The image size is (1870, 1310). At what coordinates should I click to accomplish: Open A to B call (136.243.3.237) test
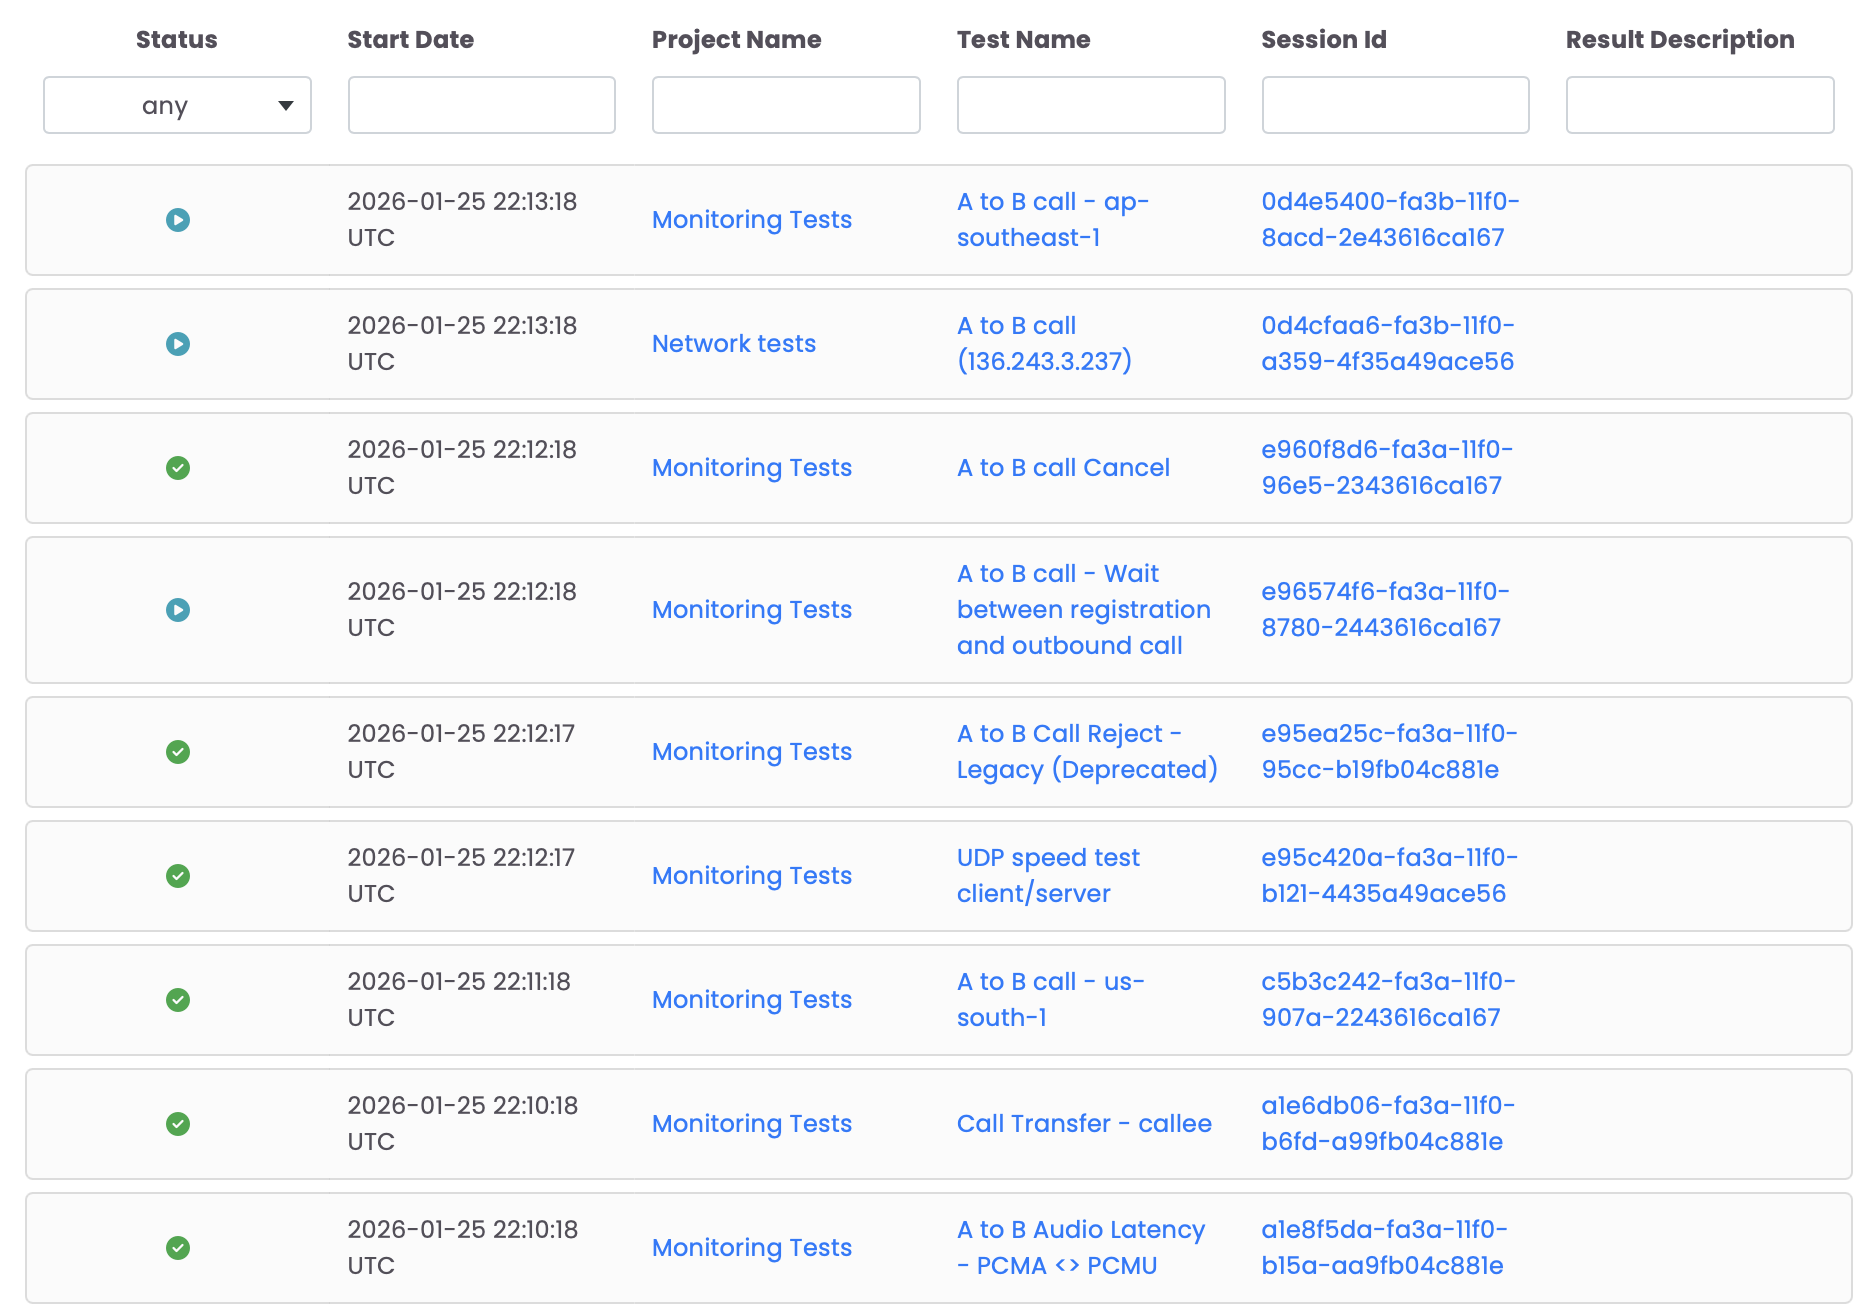(1043, 344)
